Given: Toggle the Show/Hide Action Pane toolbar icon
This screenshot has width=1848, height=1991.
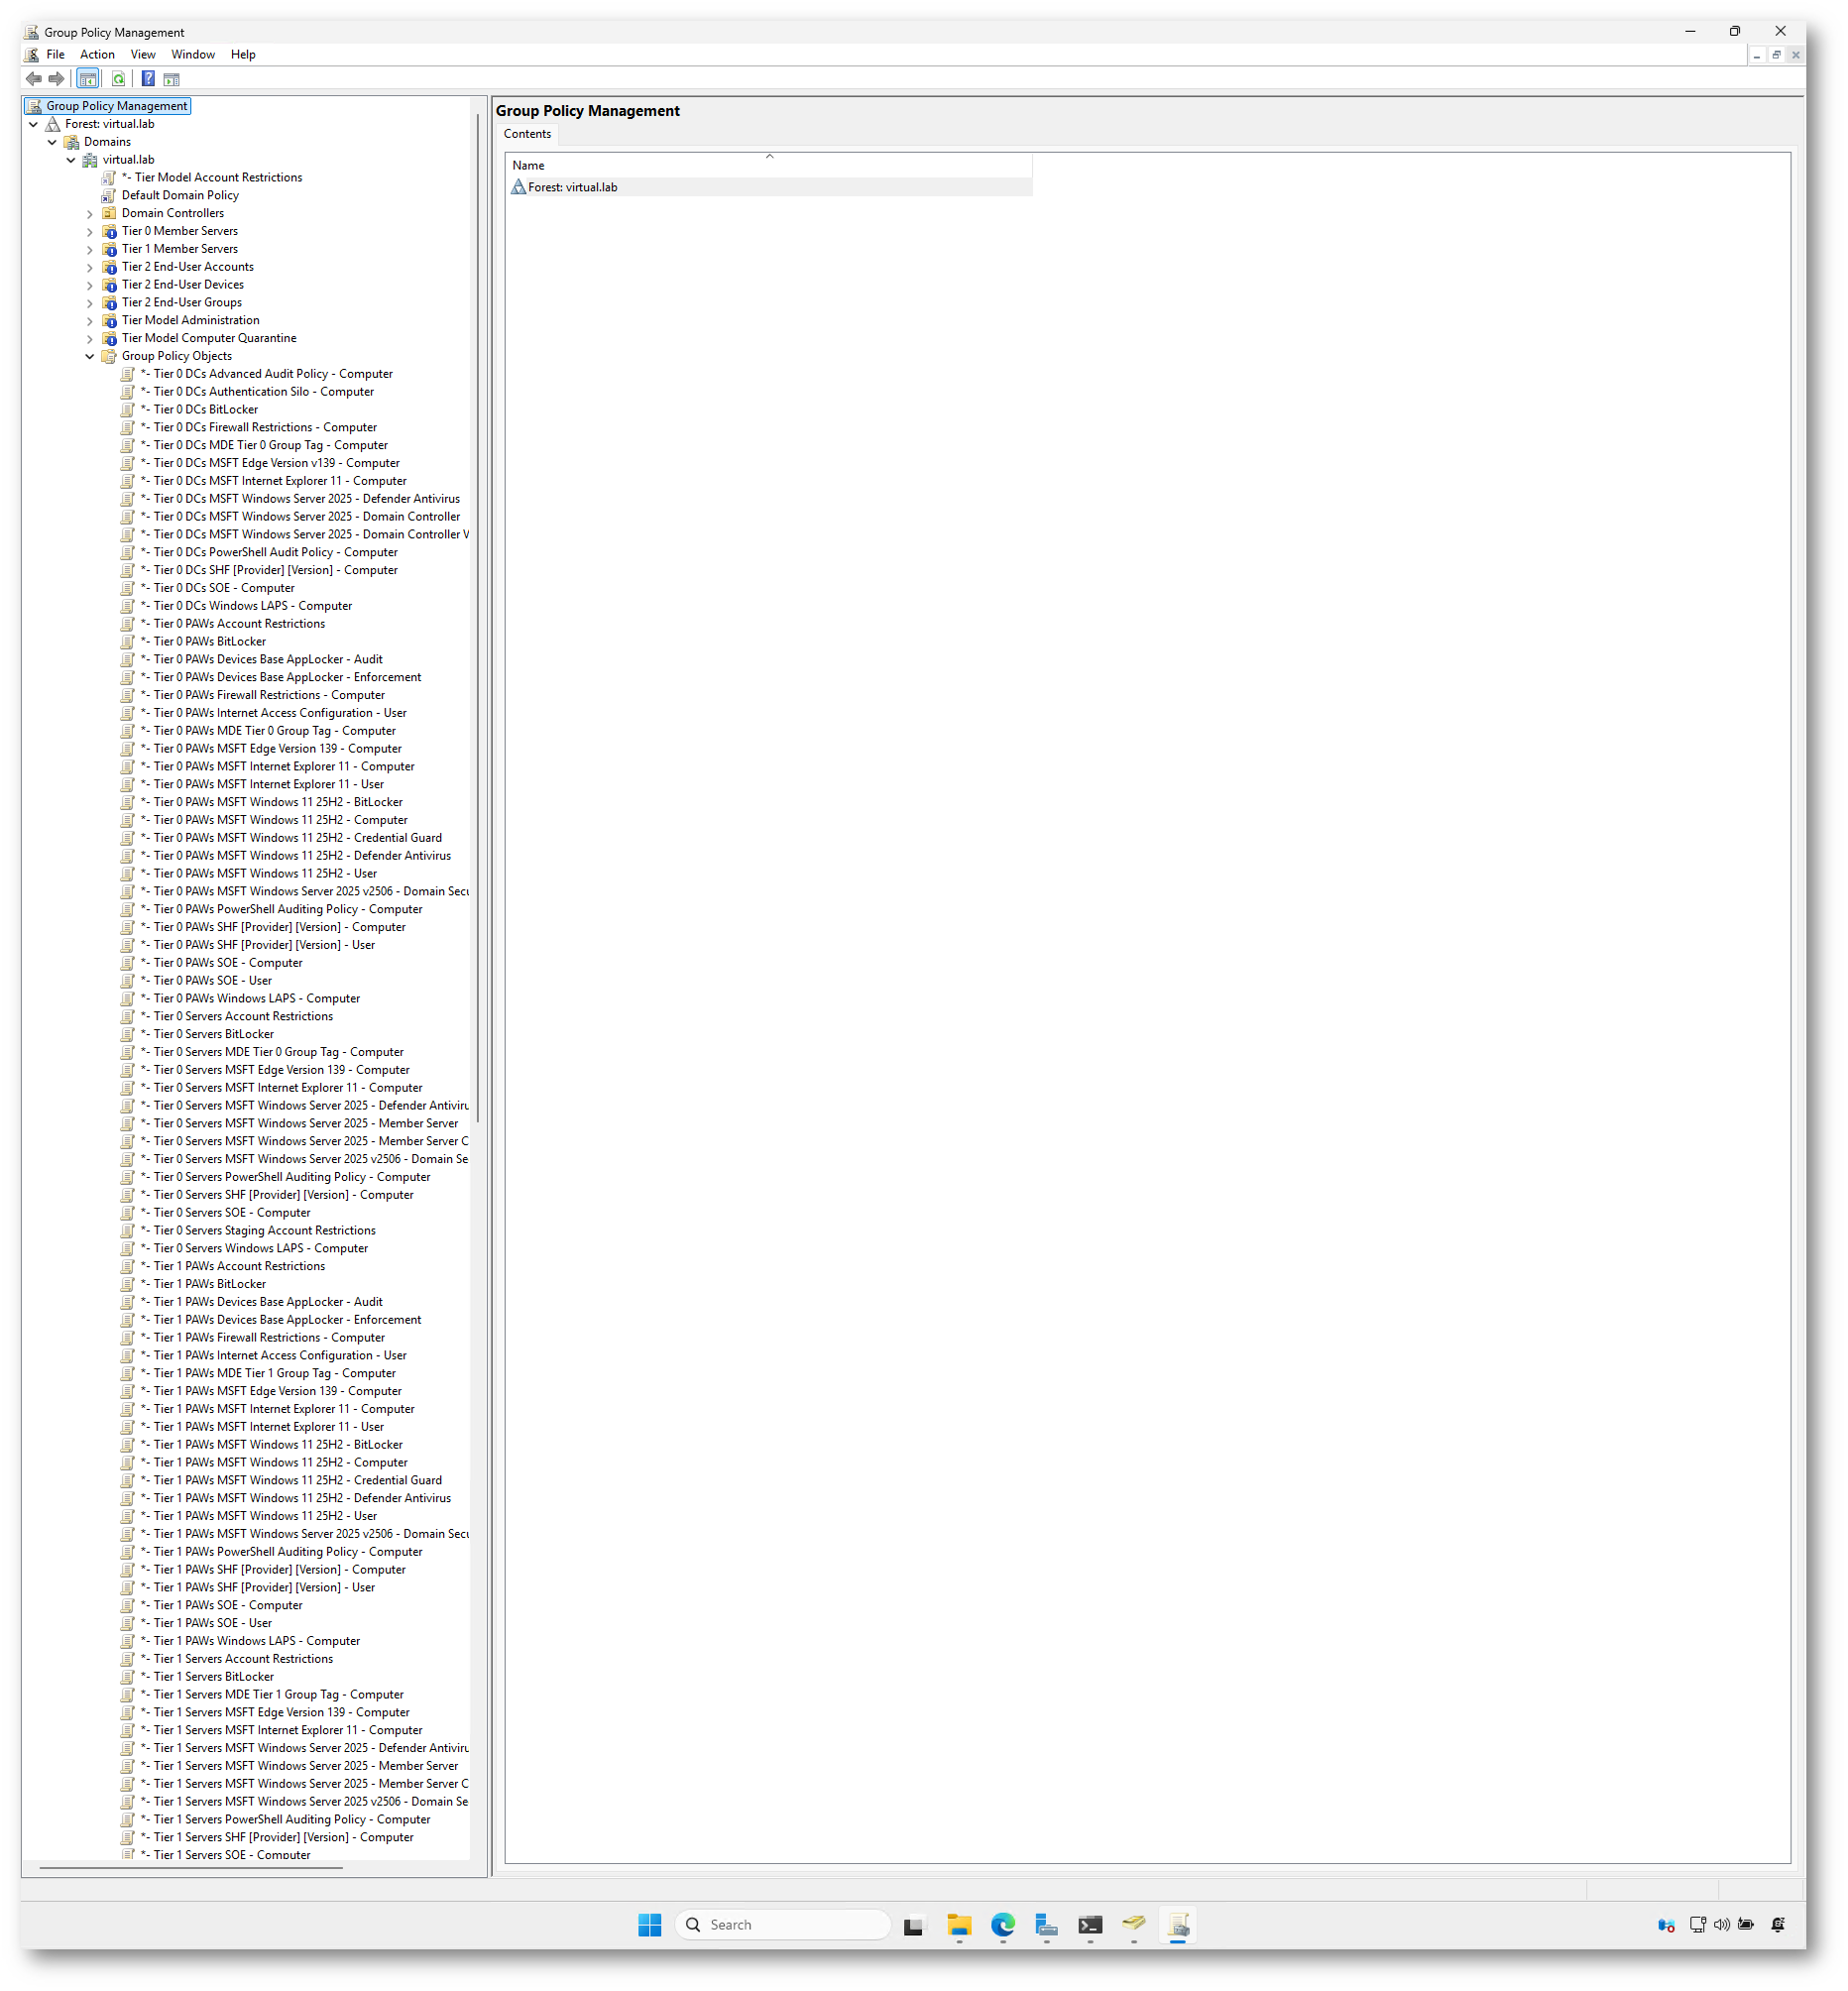Looking at the screenshot, I should tap(172, 79).
